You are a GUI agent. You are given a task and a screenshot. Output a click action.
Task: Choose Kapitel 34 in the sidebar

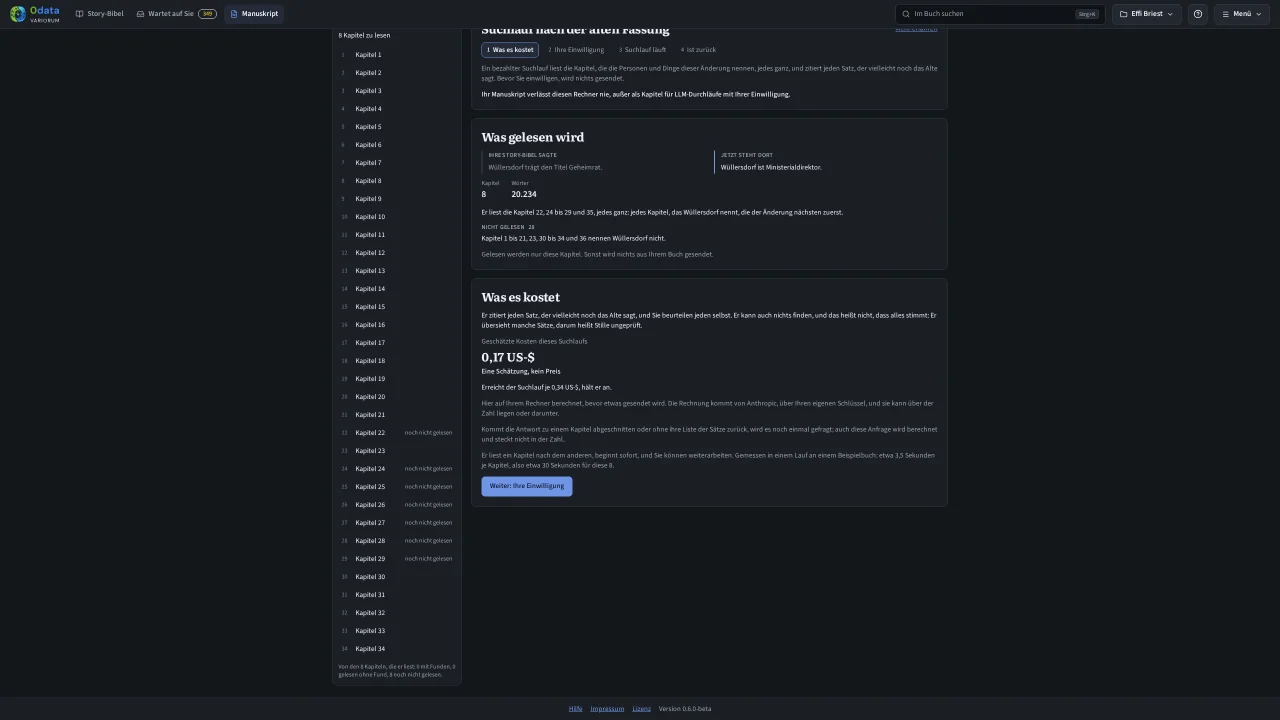(x=397, y=649)
